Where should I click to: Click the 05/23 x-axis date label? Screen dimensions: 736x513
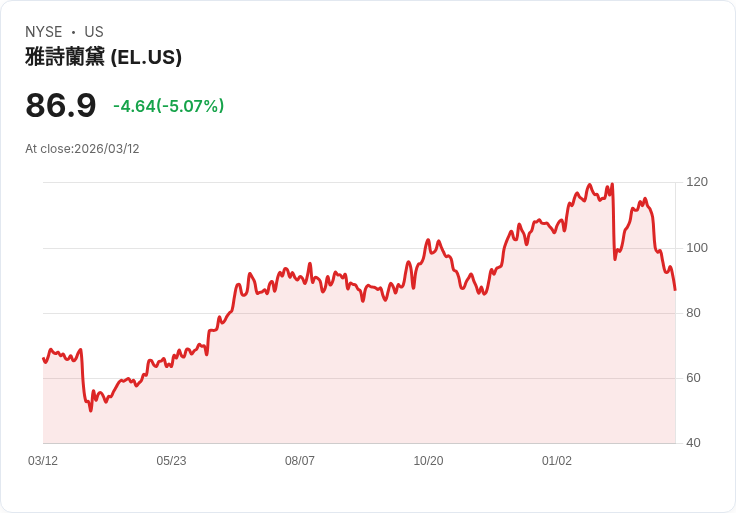[171, 461]
